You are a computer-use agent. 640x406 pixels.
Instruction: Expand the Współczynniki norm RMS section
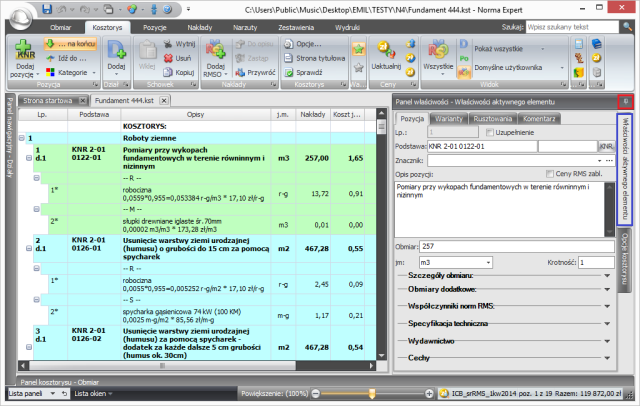click(x=609, y=305)
